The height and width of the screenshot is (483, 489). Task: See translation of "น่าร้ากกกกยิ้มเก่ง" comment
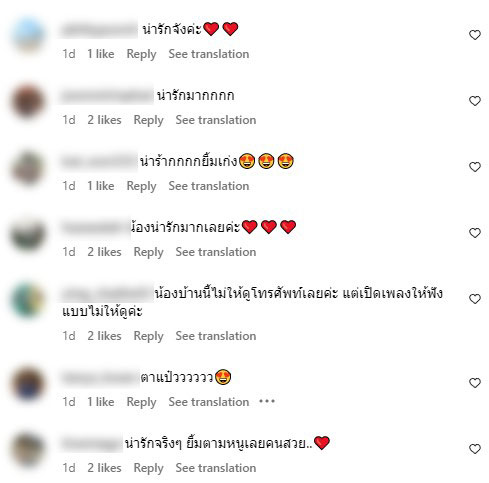click(209, 186)
